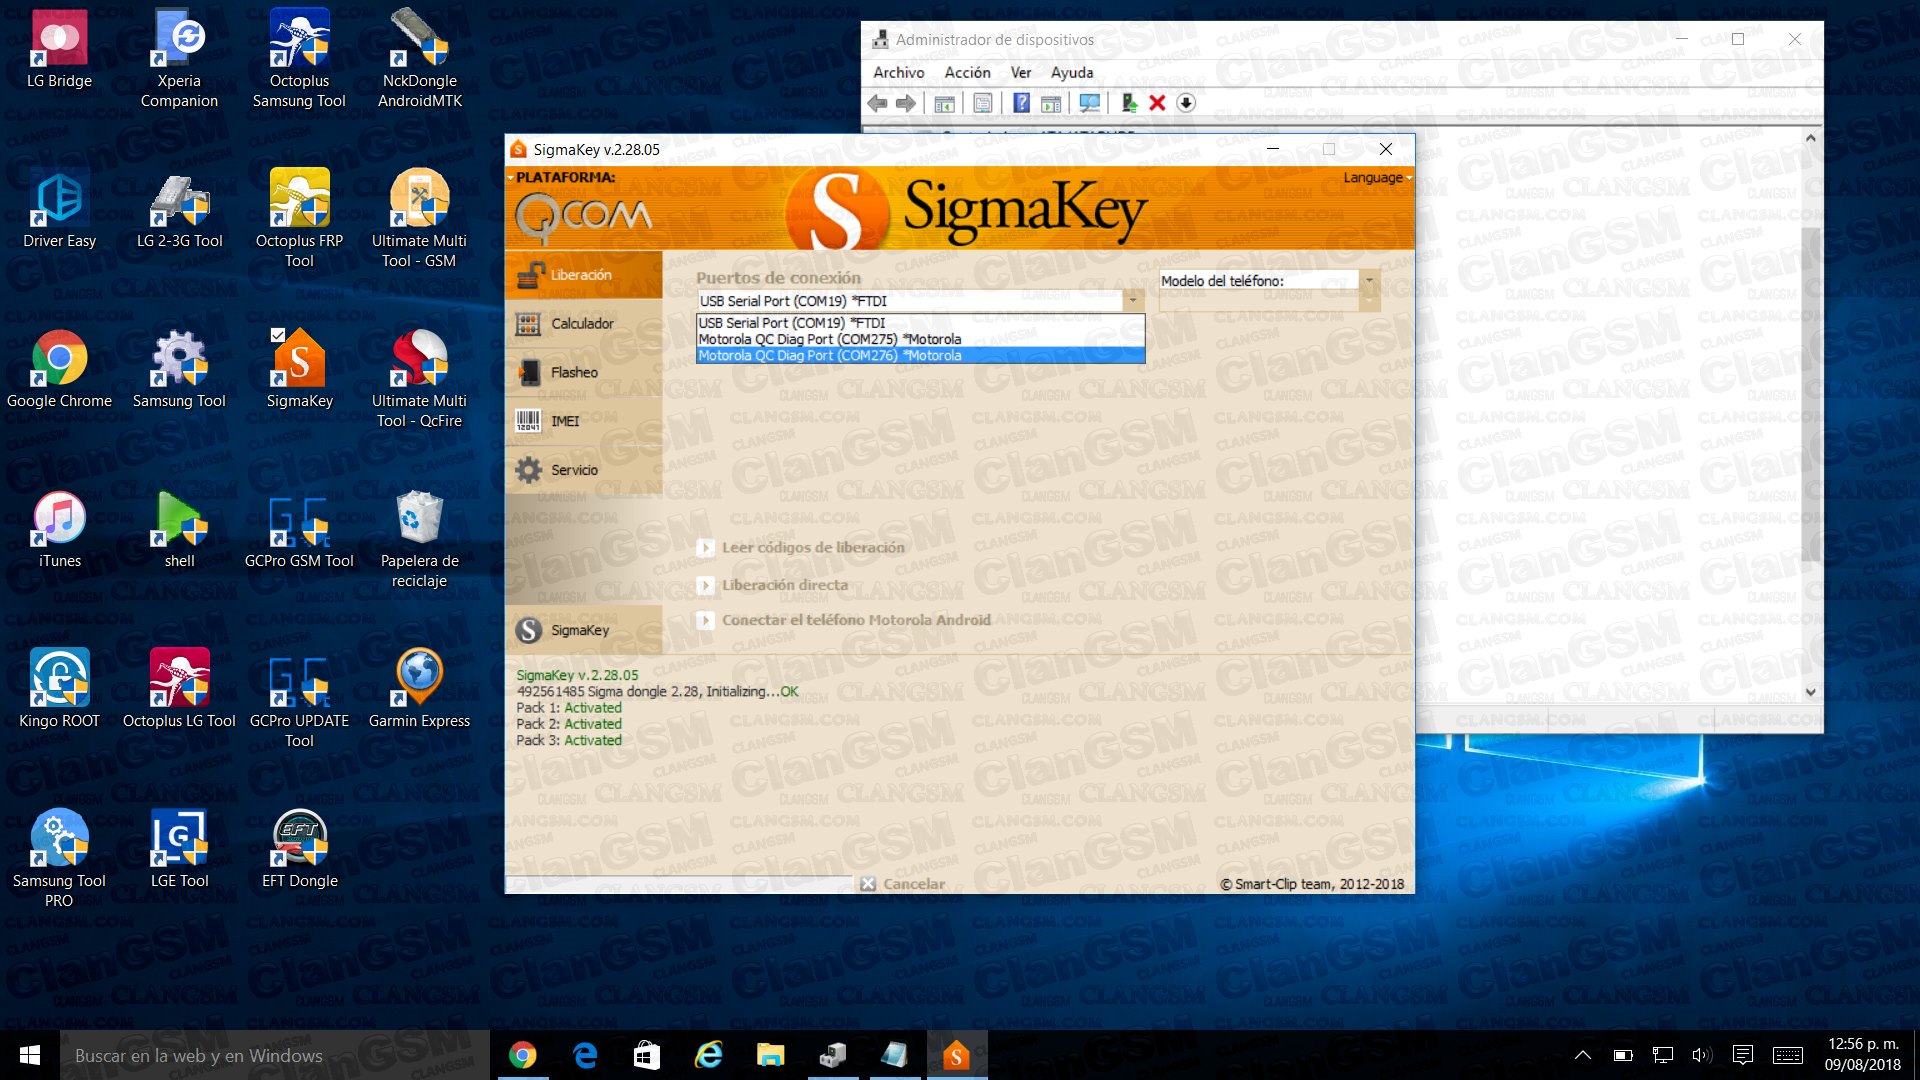Open the PLATAFORMA selector dropdown
This screenshot has width=1920, height=1080.
(565, 177)
